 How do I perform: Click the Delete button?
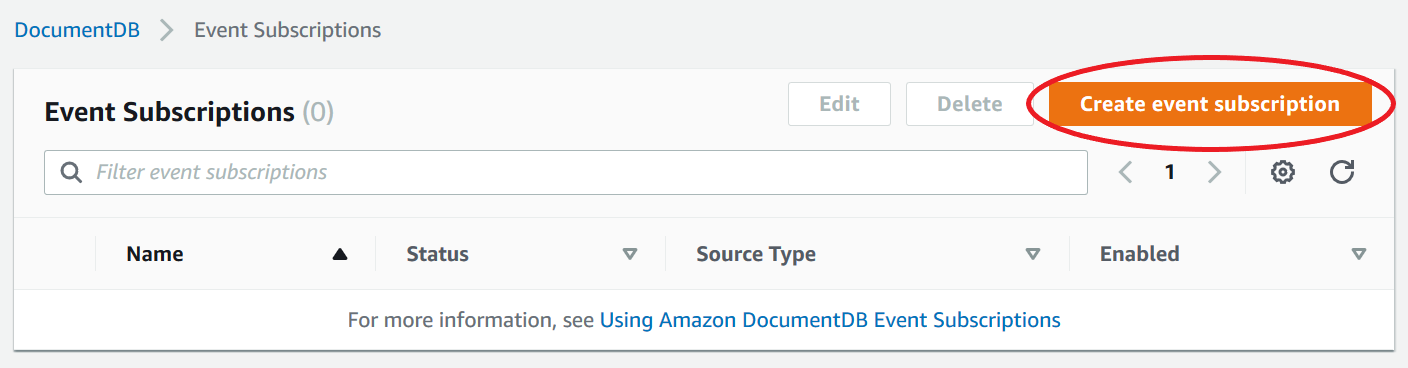(x=969, y=104)
